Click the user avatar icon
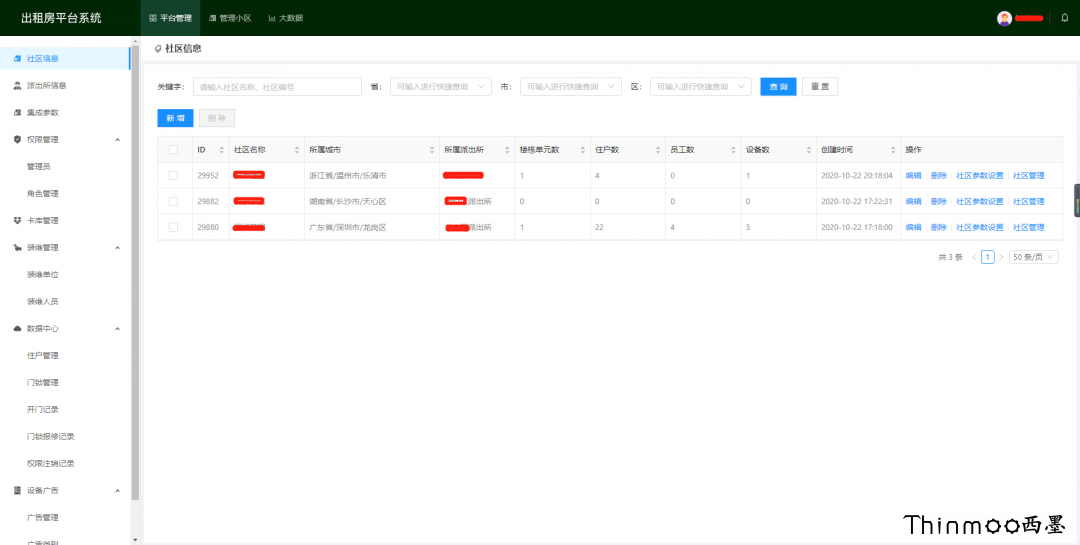This screenshot has height=545, width=1080. tap(1004, 18)
